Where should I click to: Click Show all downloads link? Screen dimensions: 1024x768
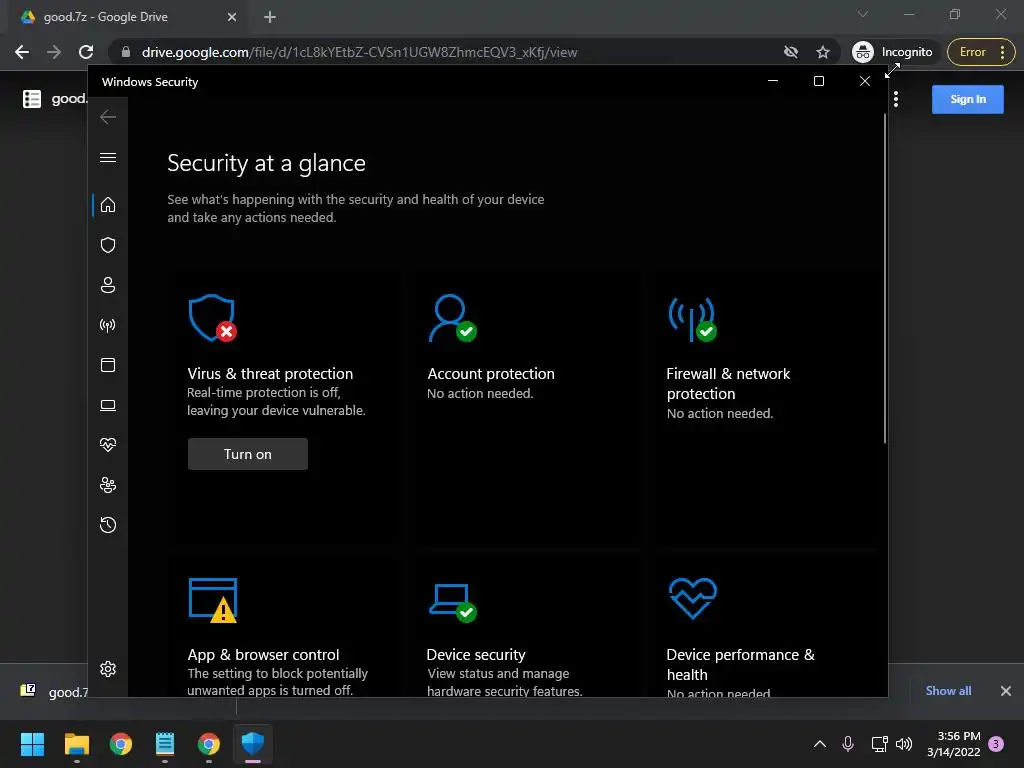(x=948, y=690)
